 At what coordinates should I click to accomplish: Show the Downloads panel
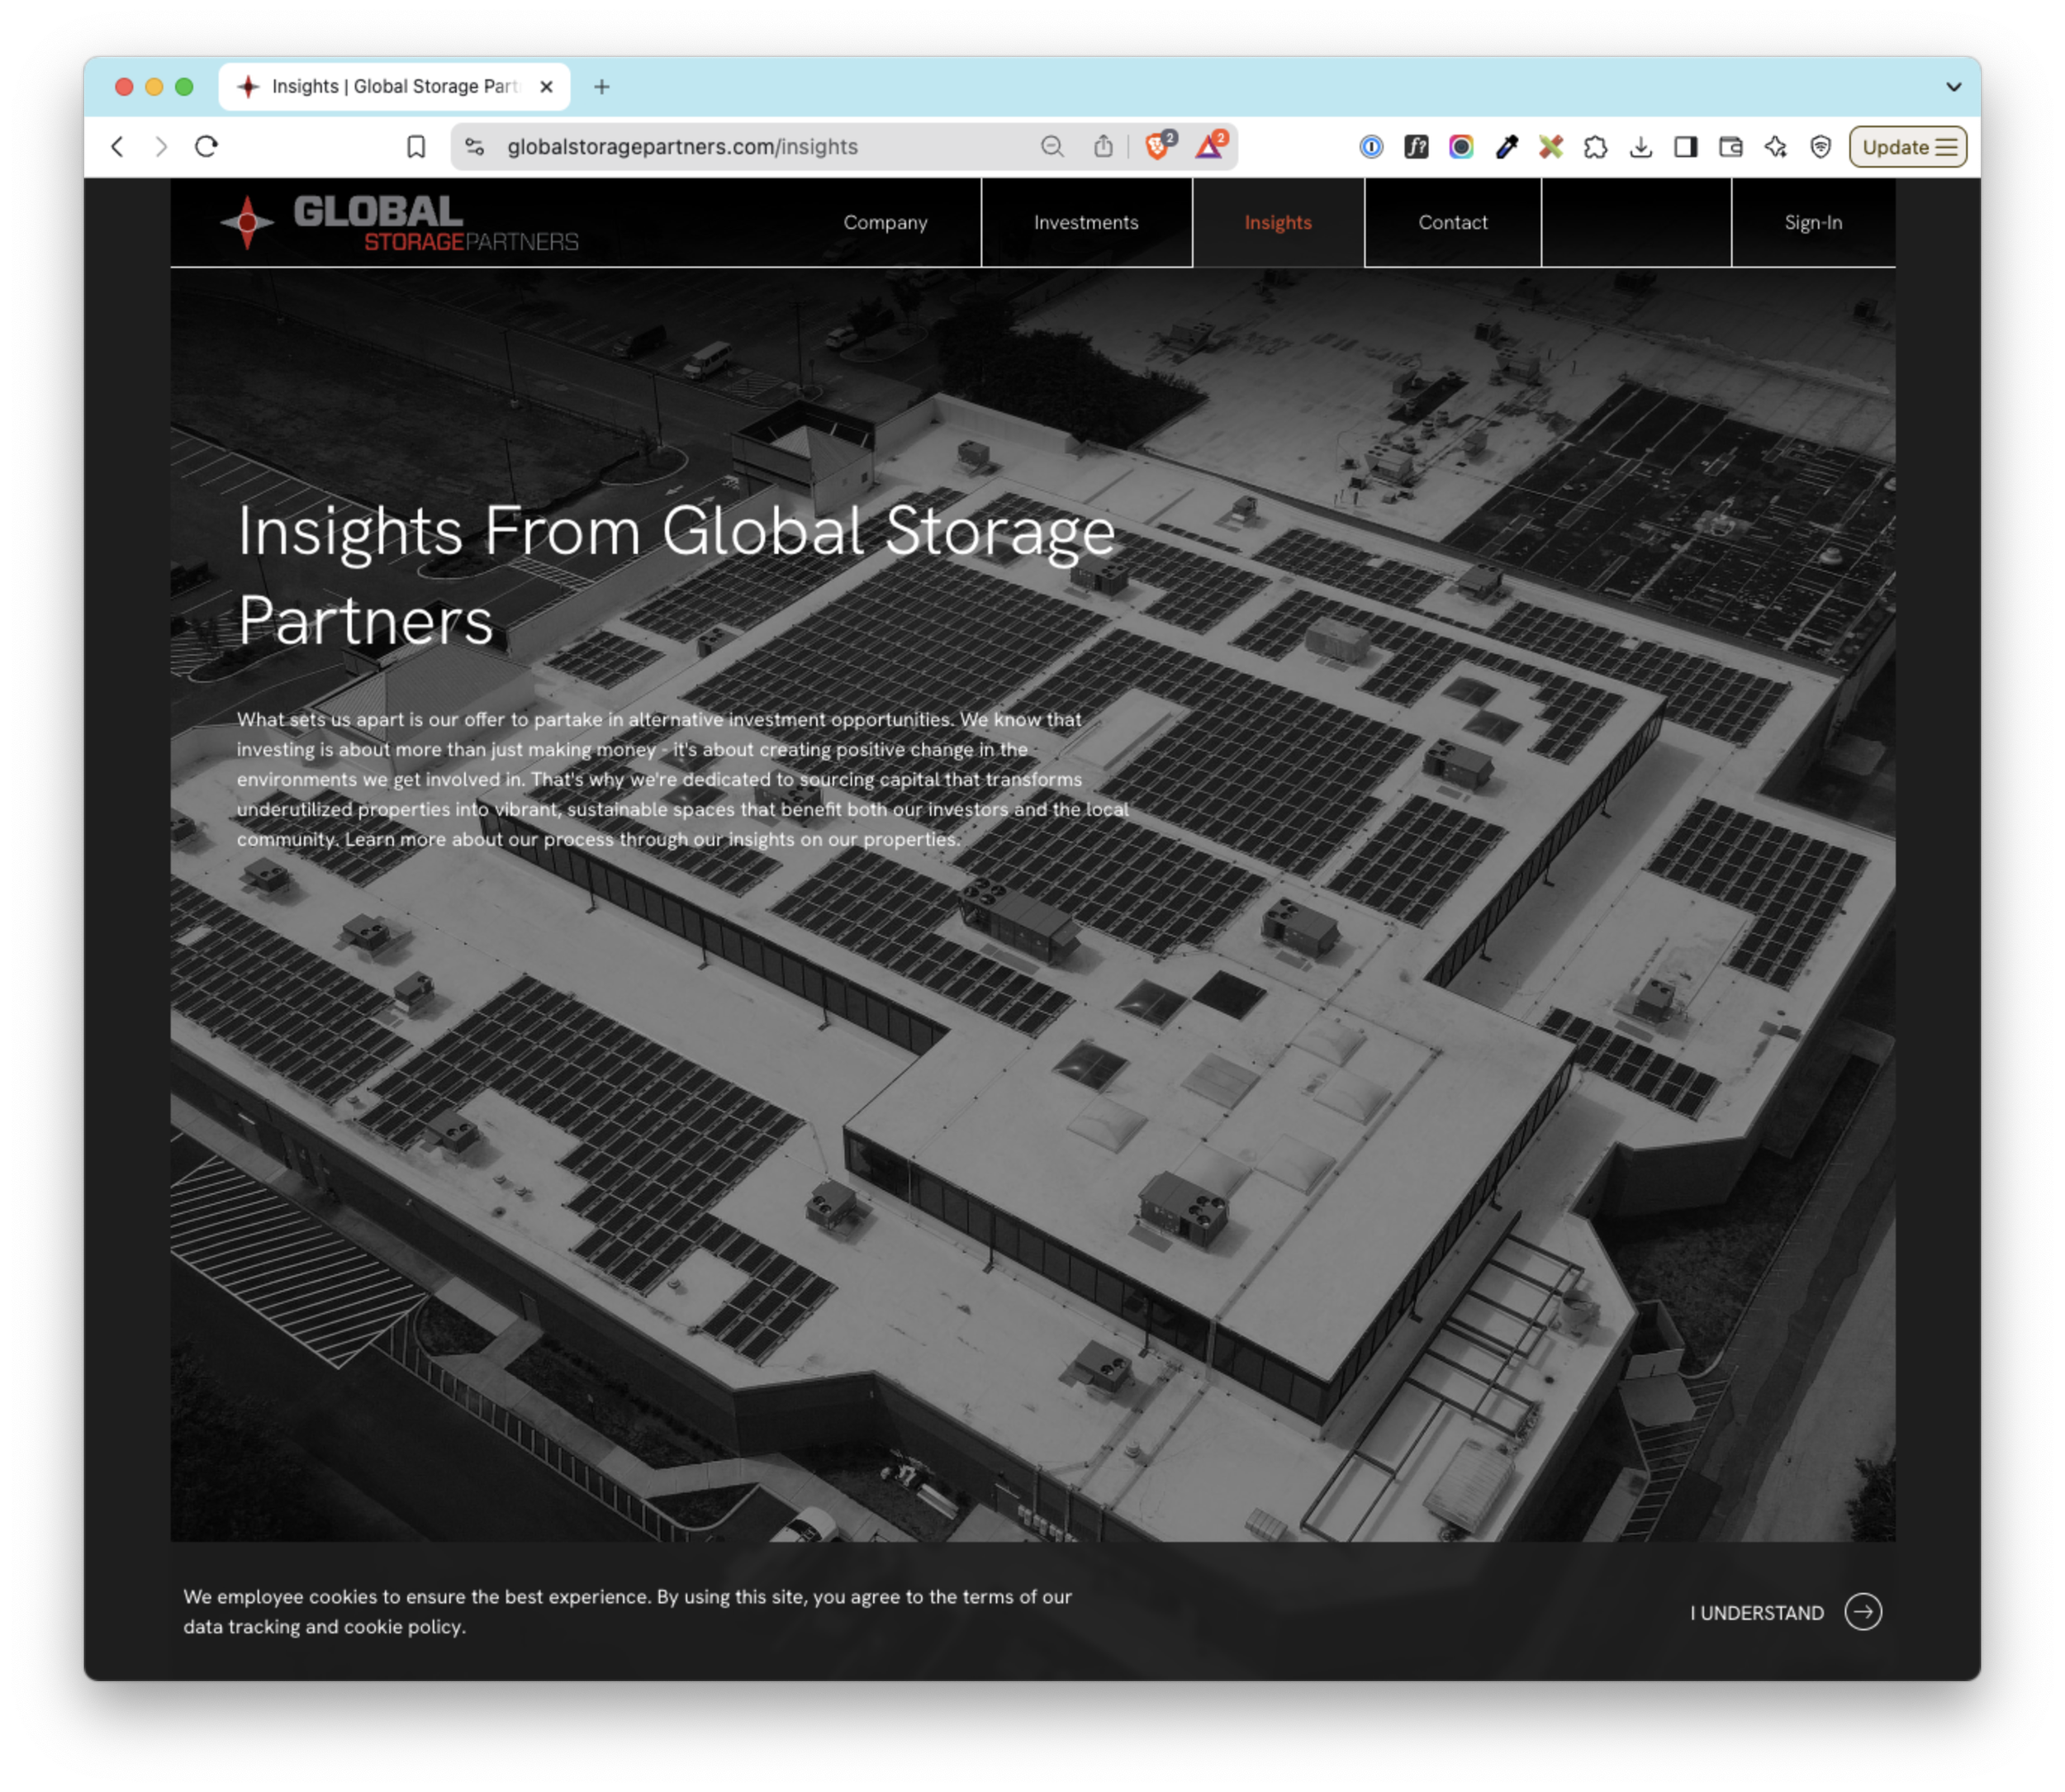pos(1641,147)
